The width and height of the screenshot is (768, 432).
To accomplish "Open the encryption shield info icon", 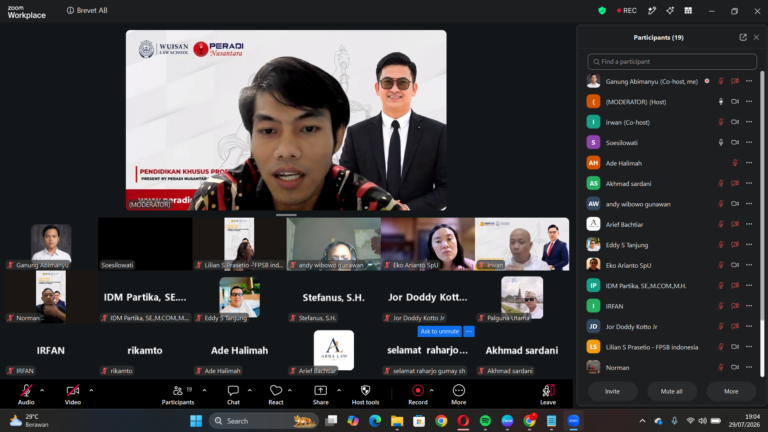I will pos(602,10).
